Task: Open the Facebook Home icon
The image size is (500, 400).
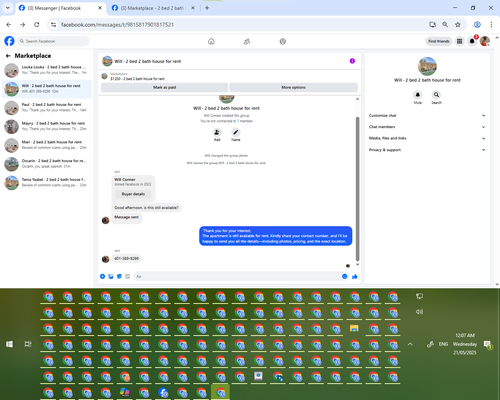Action: [211, 41]
